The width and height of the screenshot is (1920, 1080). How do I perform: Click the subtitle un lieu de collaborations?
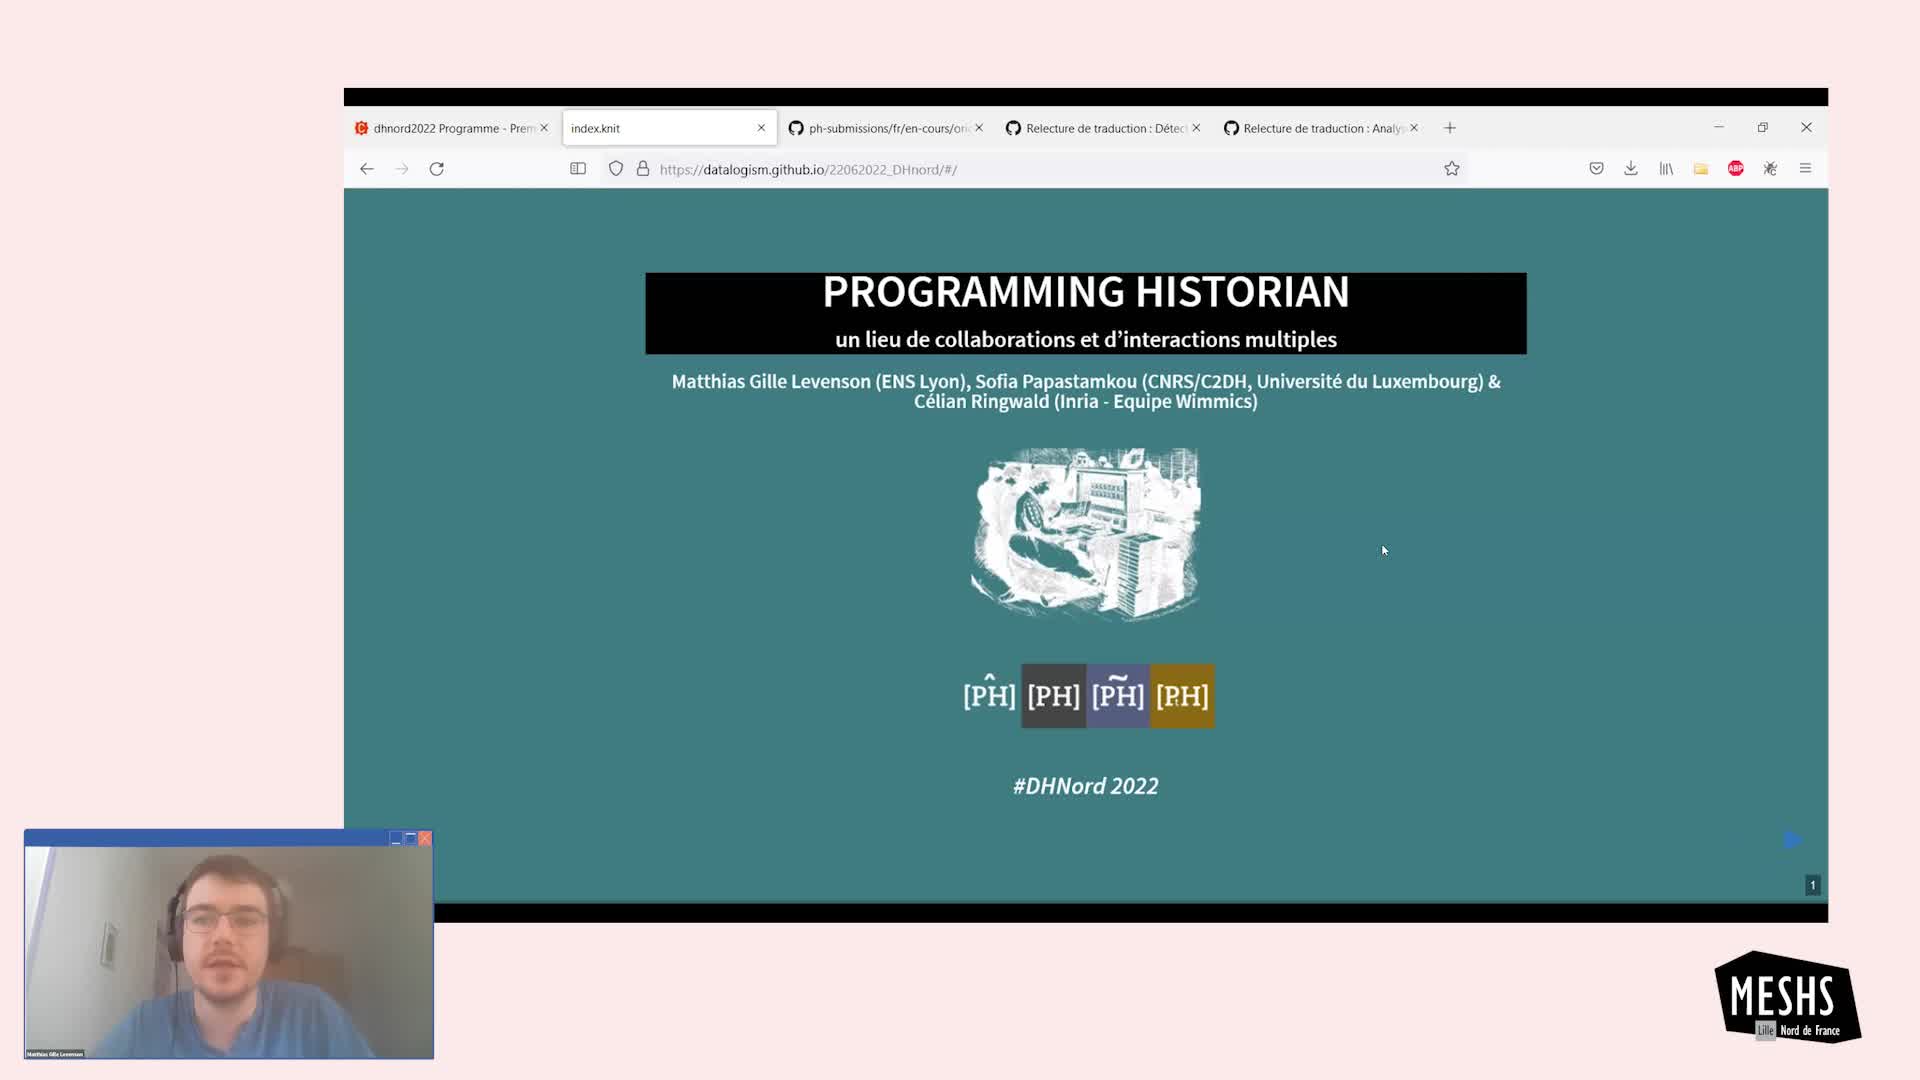coord(1086,340)
